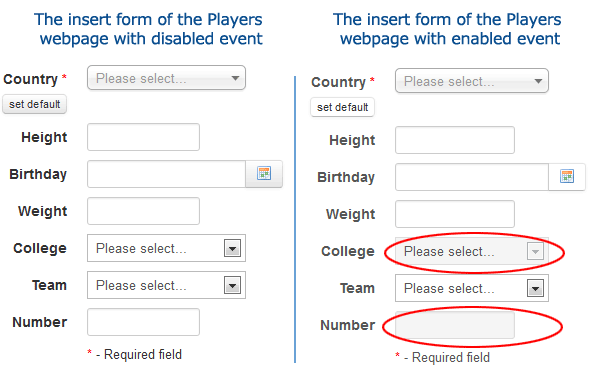591x375 pixels.
Task: Click the Birthday text field in right form
Action: 472,177
